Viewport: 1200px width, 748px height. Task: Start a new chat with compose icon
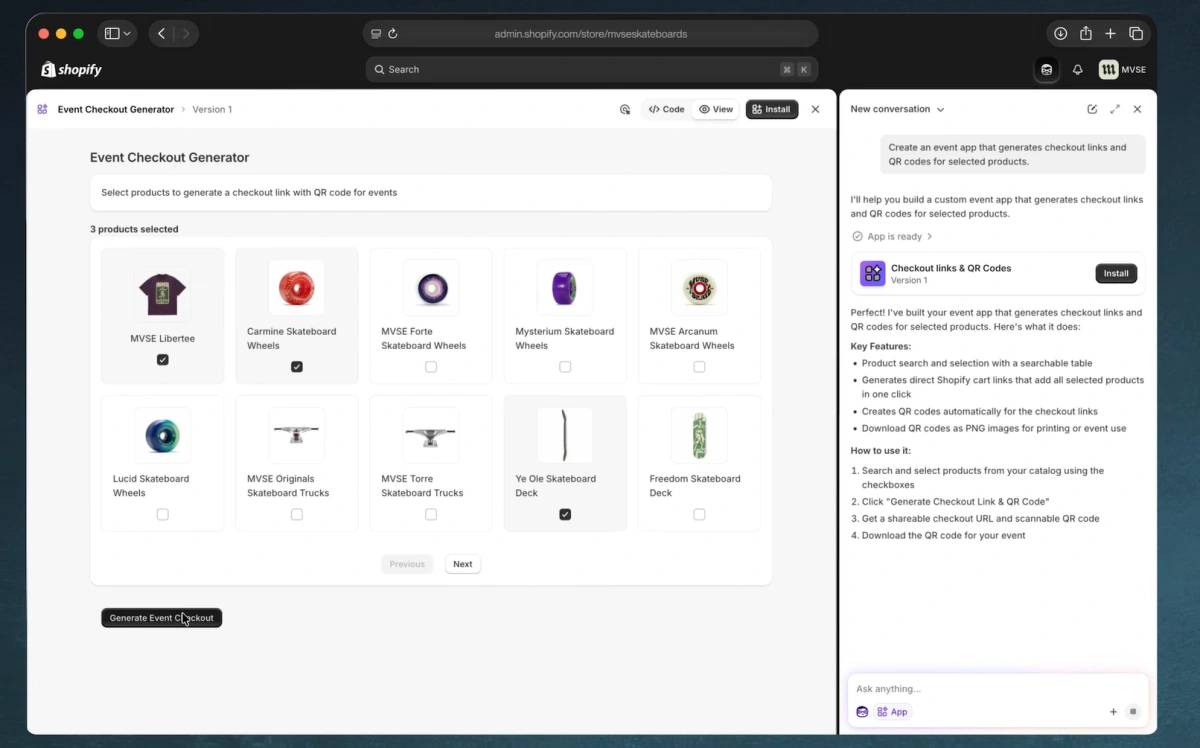pyautogui.click(x=1092, y=109)
